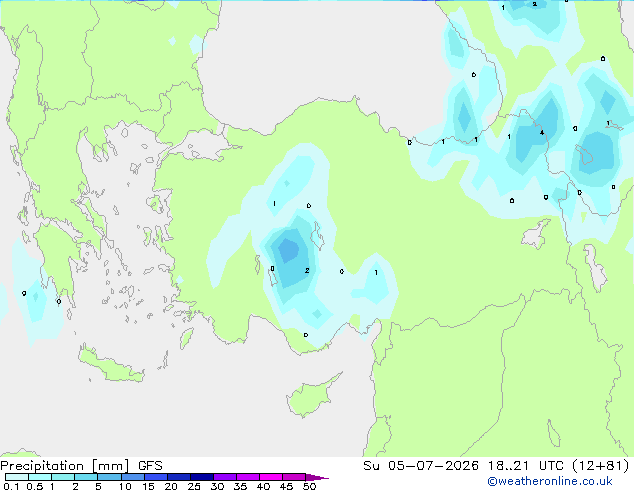
Task: Click the 'Su 05-07-2026' date text
Action: tap(421, 466)
